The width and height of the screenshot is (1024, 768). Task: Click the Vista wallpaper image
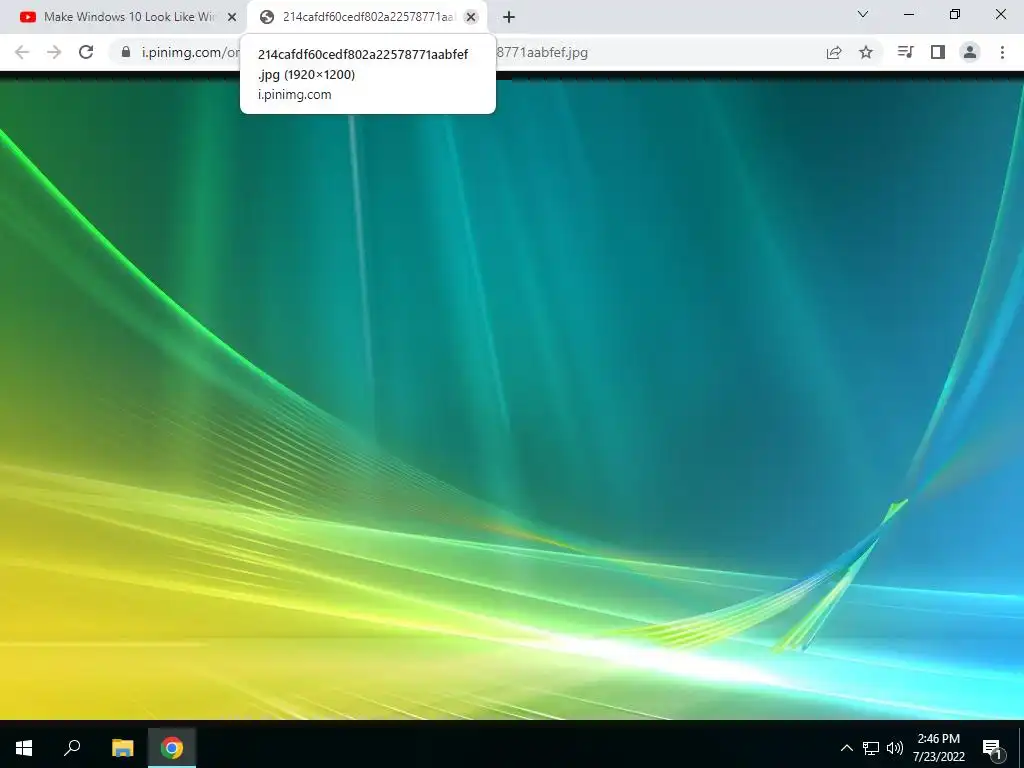click(x=512, y=400)
